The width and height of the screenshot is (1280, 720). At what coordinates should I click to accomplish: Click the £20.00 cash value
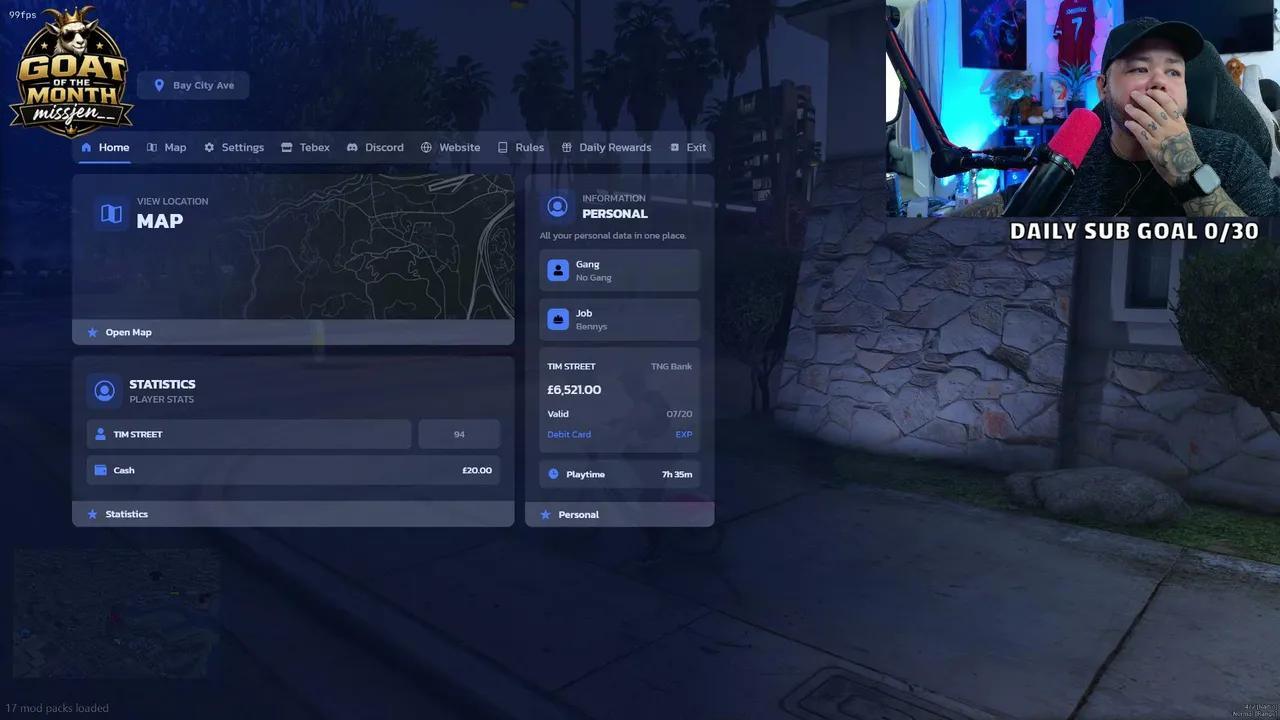477,470
